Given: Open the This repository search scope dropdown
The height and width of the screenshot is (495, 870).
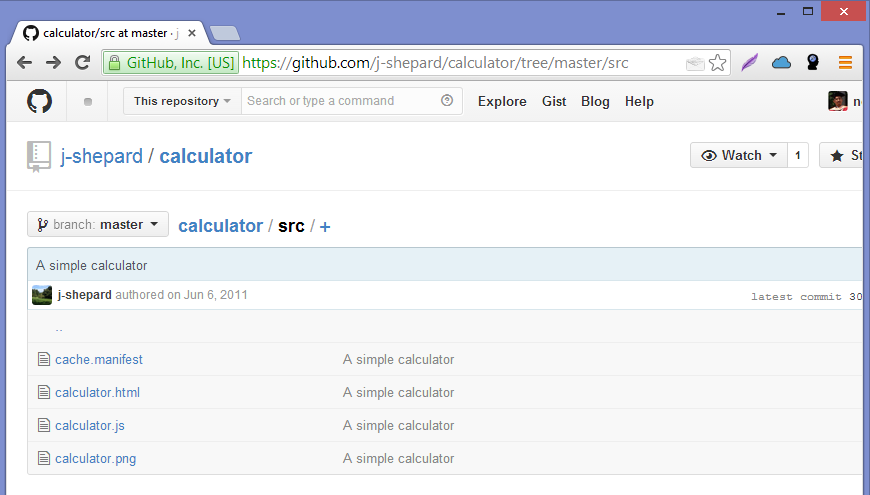Looking at the screenshot, I should tap(182, 101).
